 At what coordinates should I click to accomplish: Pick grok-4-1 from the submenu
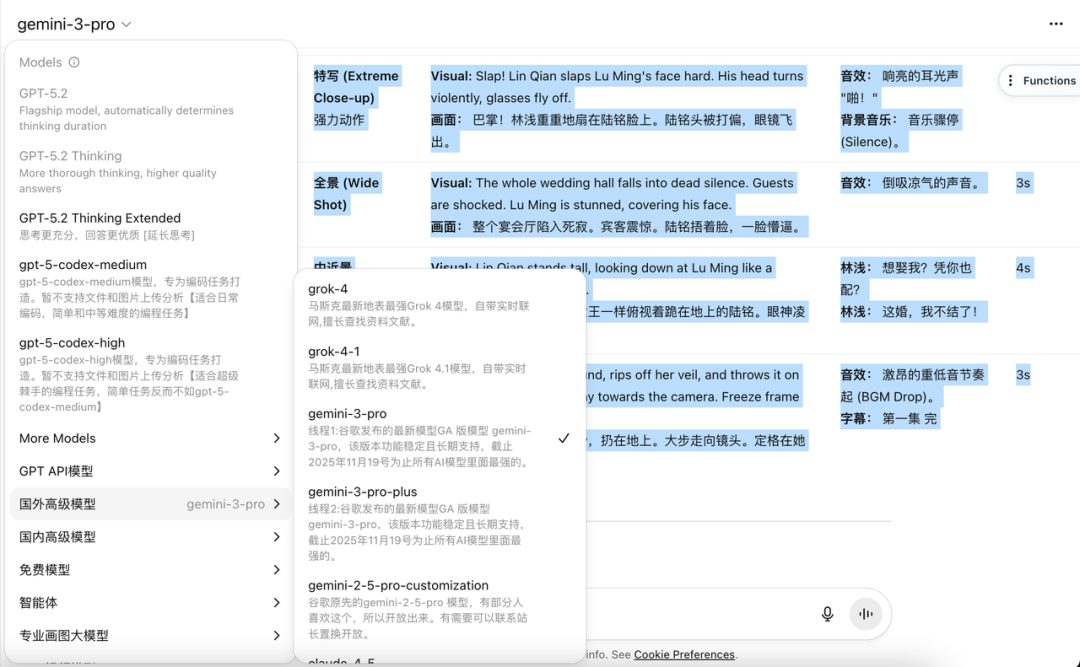(x=439, y=367)
